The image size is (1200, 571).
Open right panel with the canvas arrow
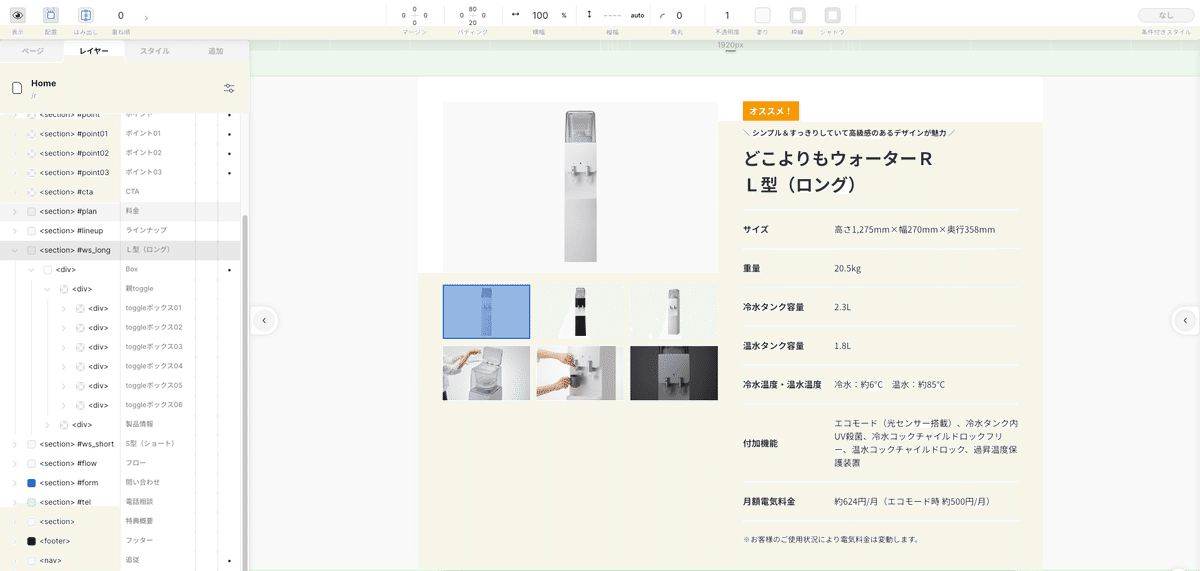pos(1185,320)
